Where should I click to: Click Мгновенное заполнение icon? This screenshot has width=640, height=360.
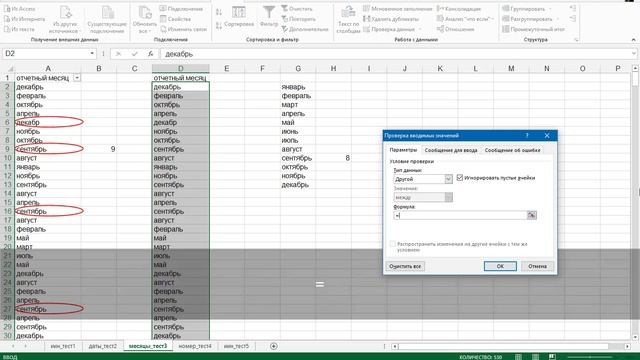point(366,9)
